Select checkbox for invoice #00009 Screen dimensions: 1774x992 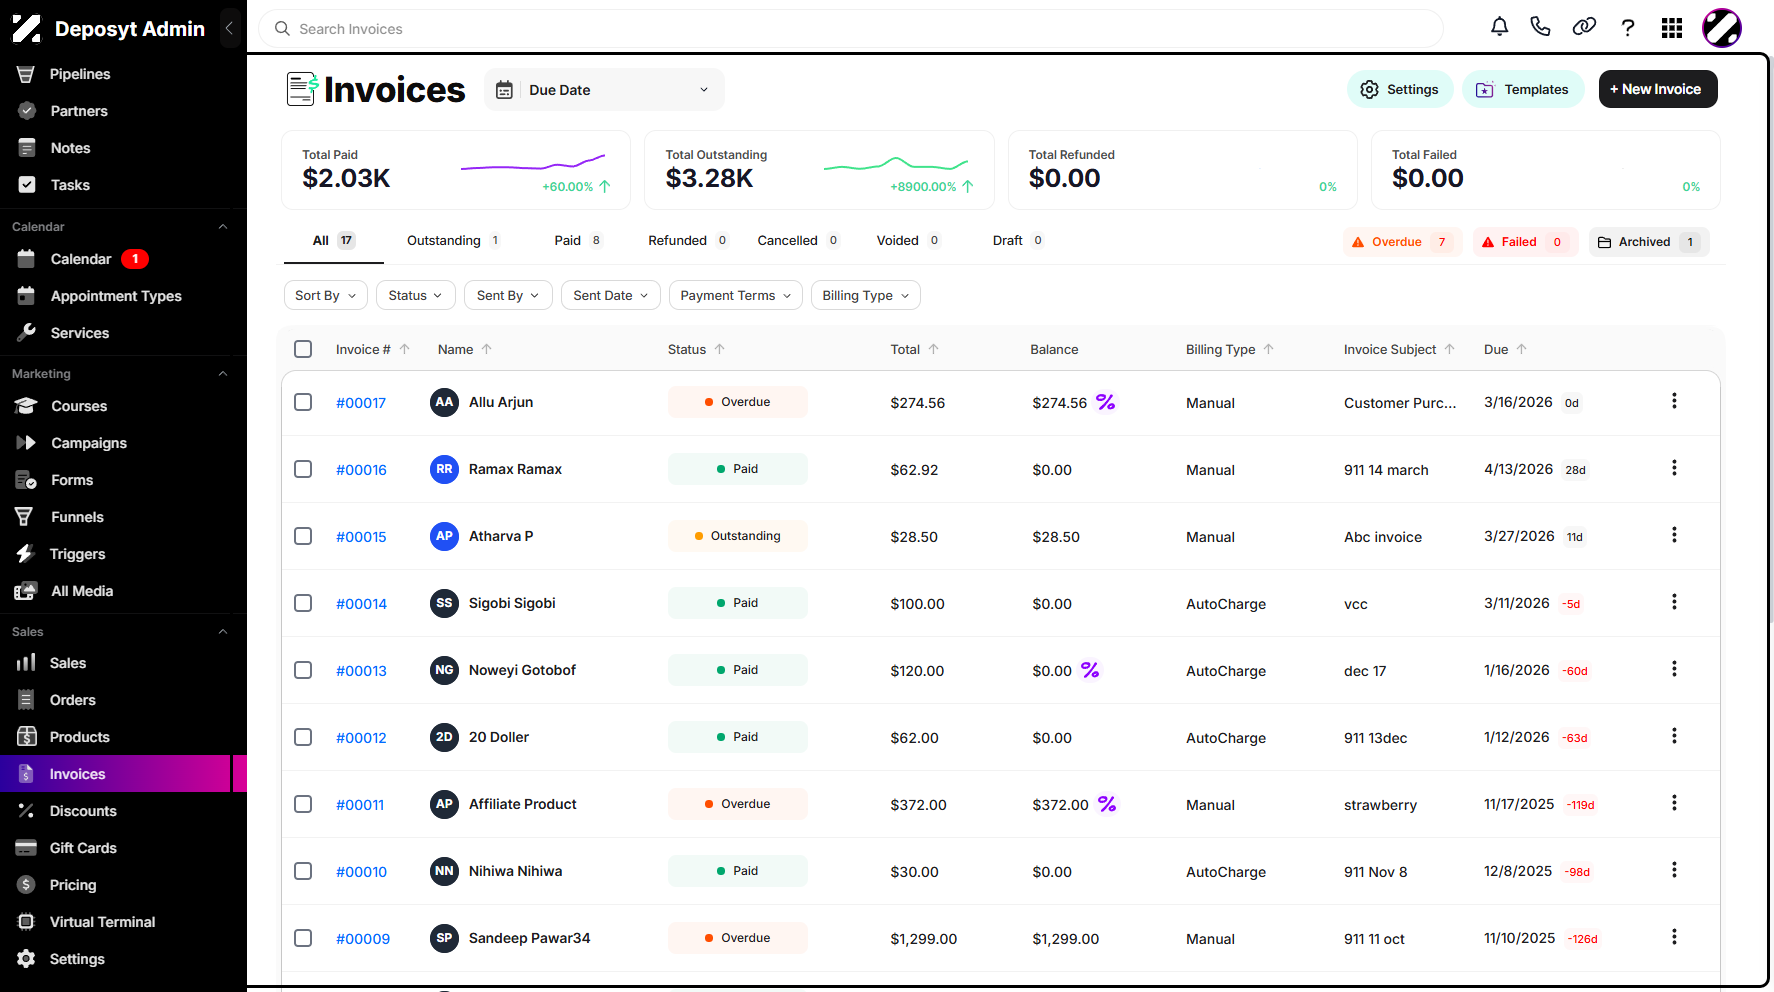click(x=303, y=938)
